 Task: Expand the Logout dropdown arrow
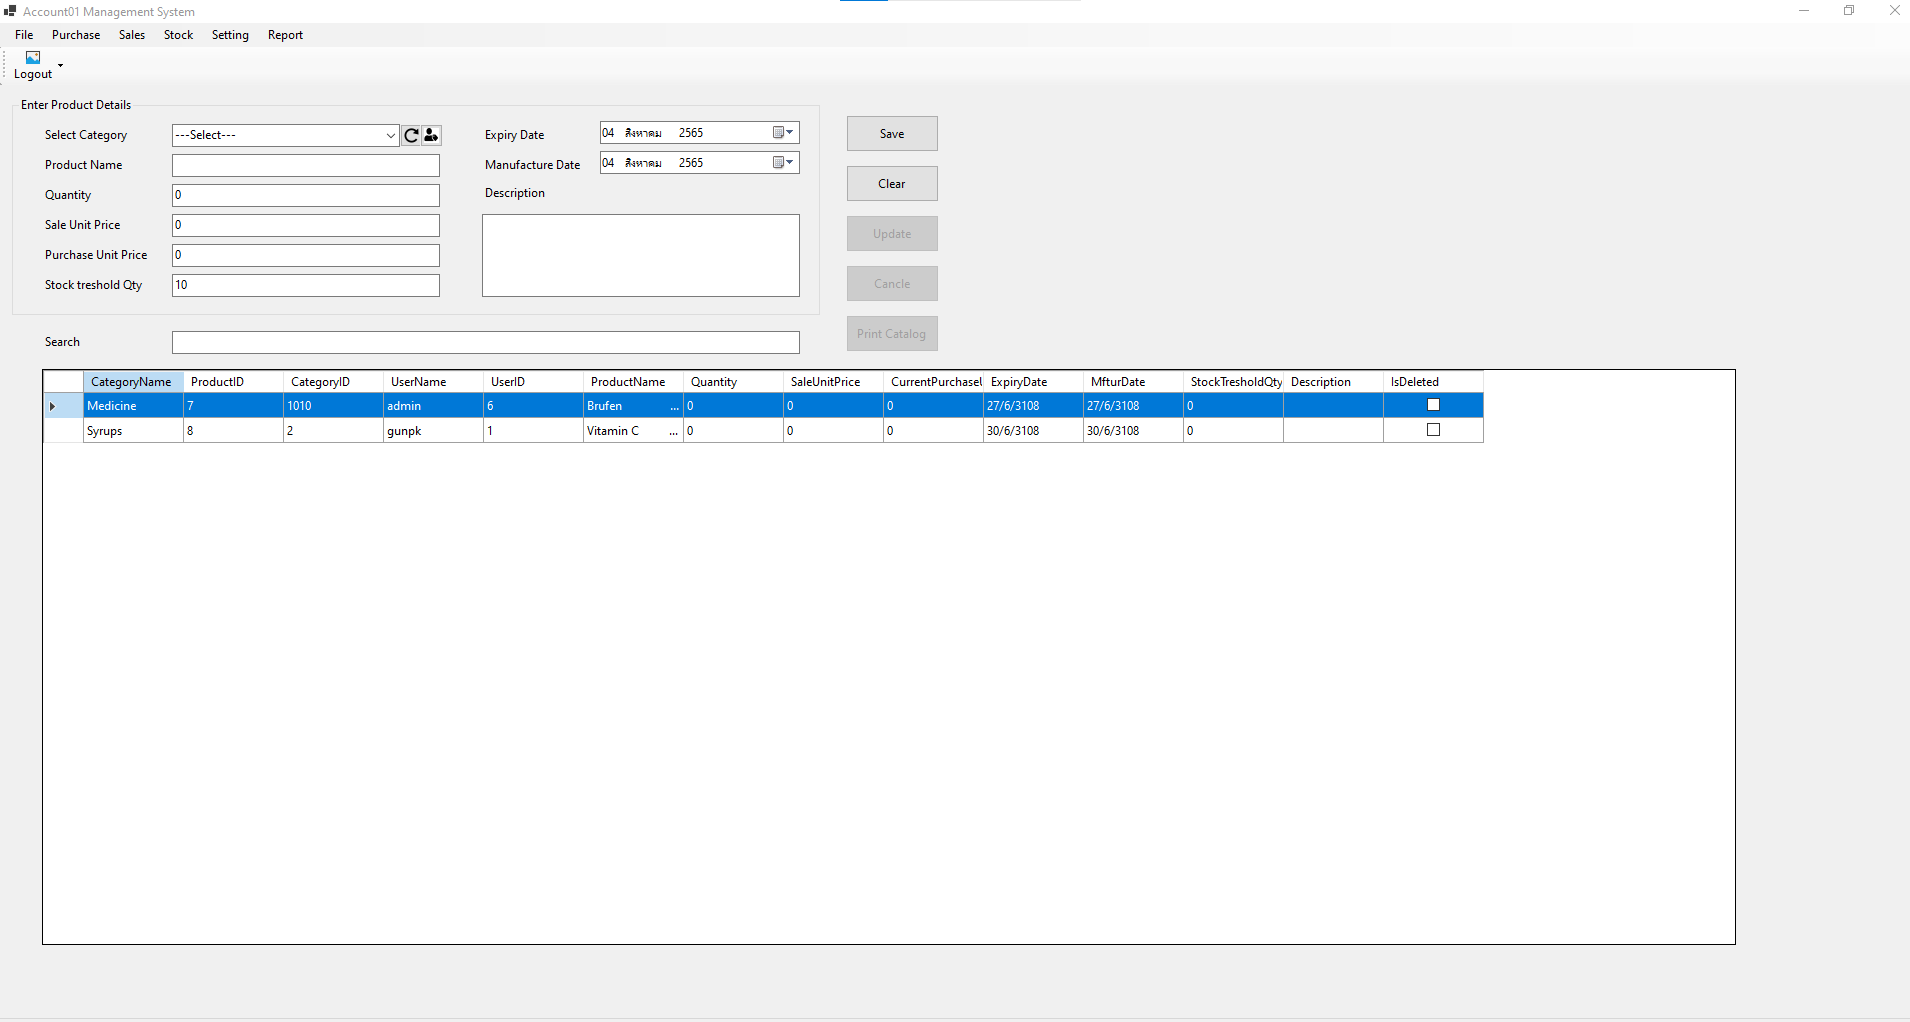(x=58, y=63)
